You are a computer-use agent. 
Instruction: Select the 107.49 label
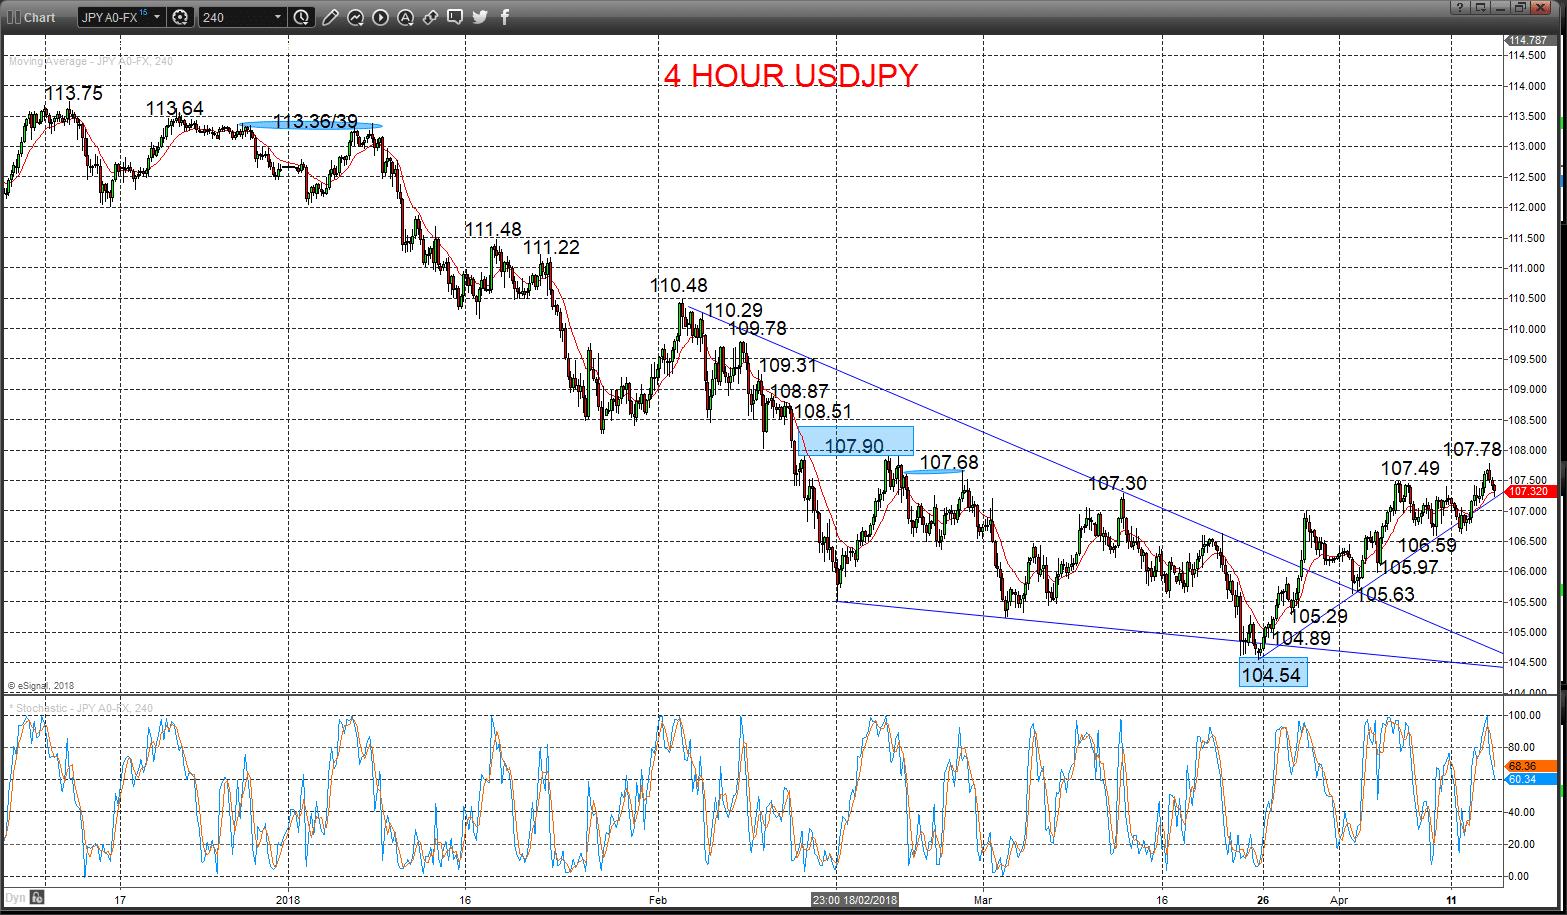point(1410,468)
